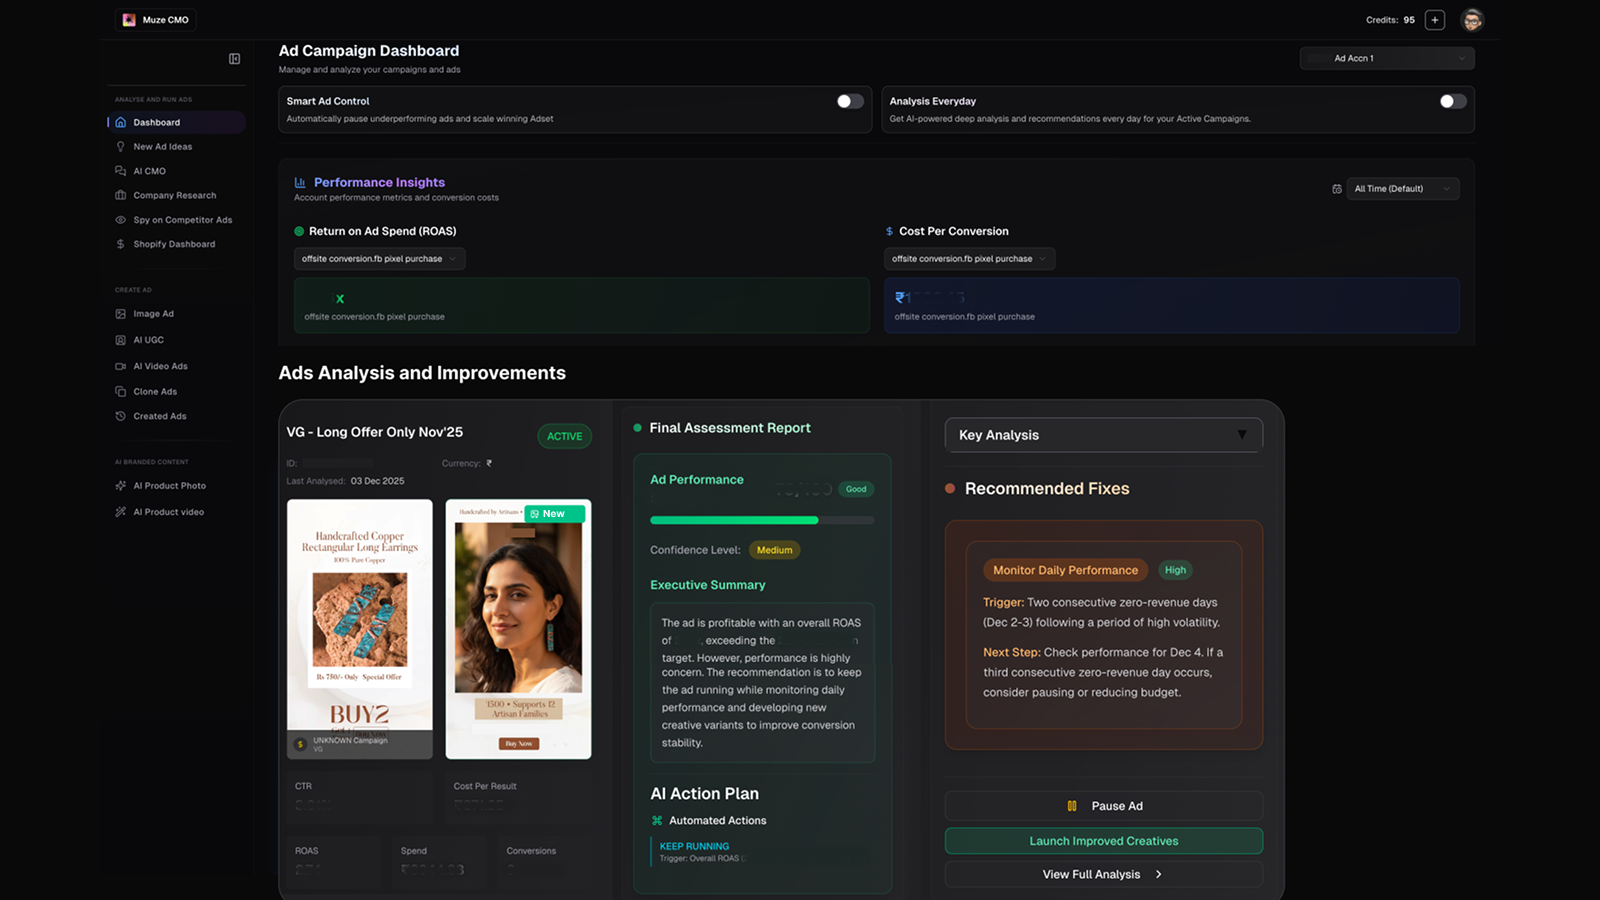The width and height of the screenshot is (1600, 900).
Task: Change the All Time (Default) date range
Action: (1402, 188)
